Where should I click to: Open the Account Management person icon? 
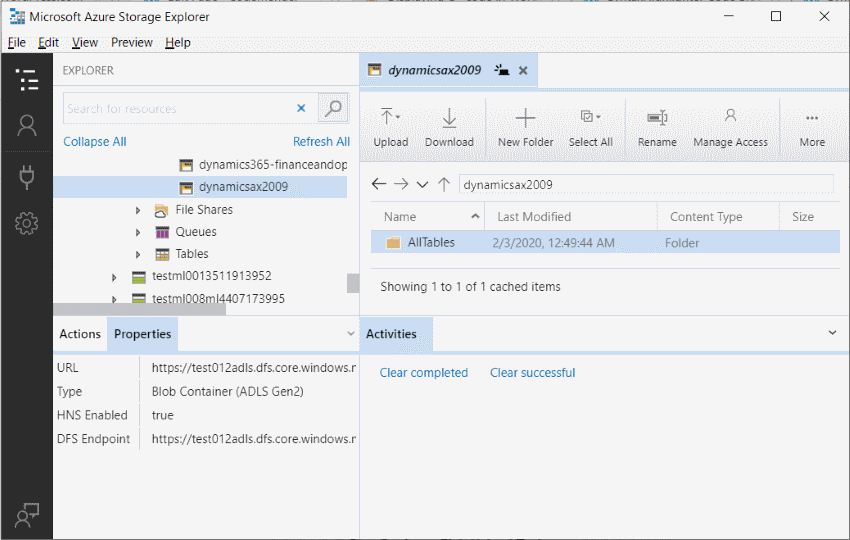27,126
